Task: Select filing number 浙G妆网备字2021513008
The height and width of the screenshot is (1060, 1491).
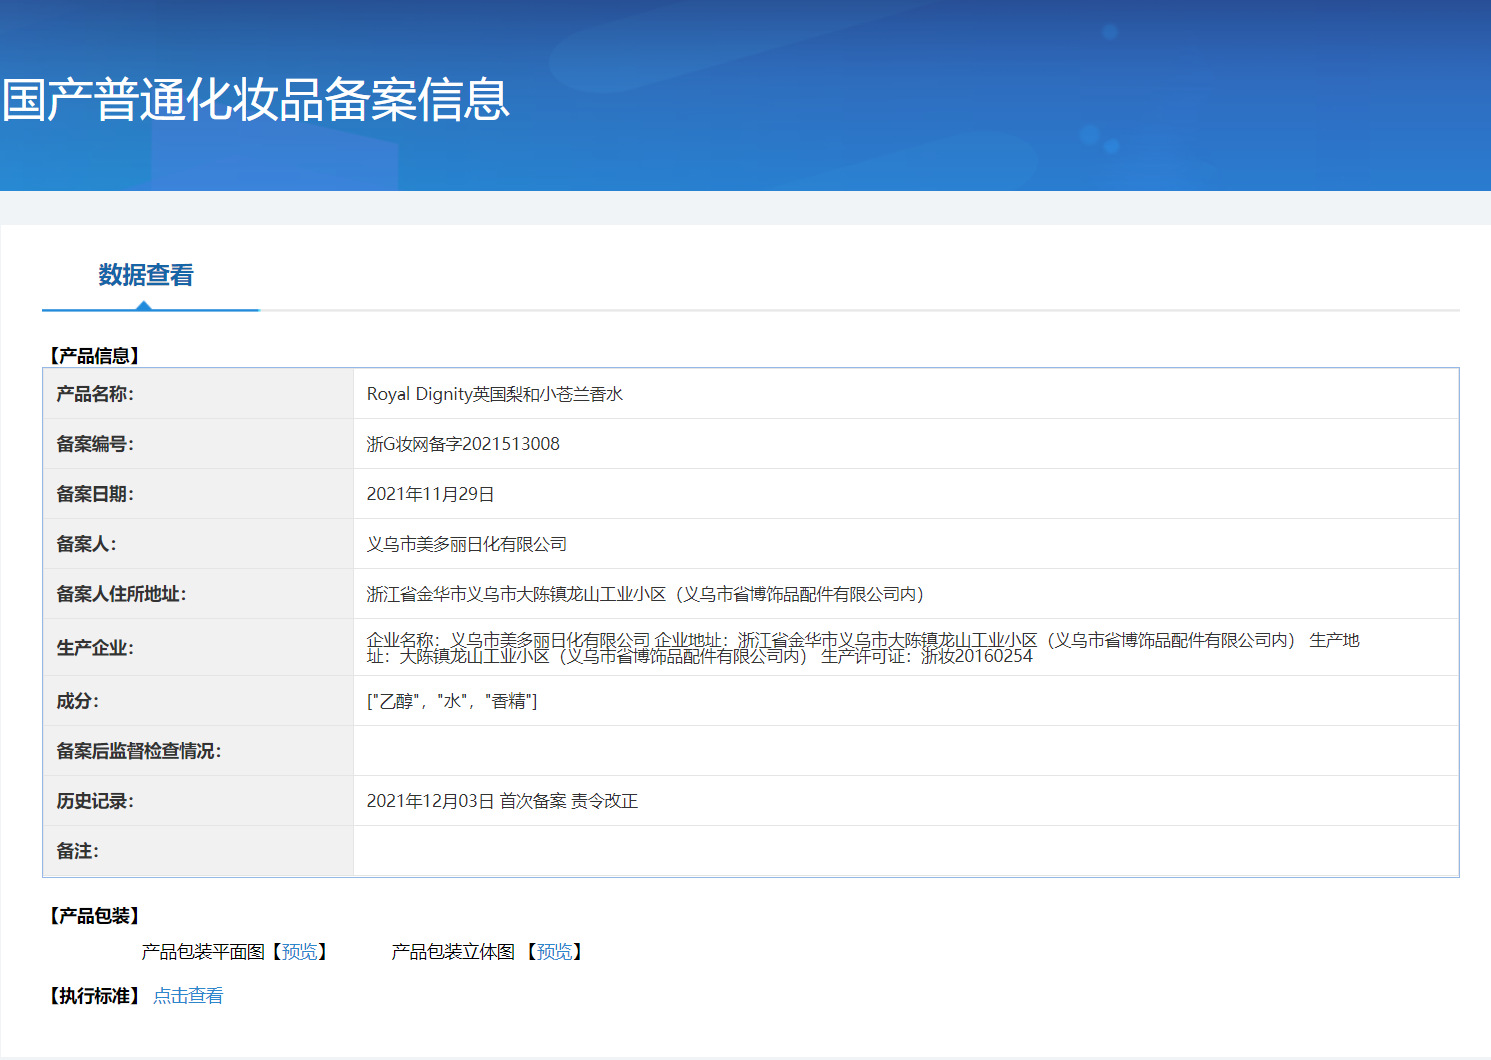Action: [x=463, y=444]
